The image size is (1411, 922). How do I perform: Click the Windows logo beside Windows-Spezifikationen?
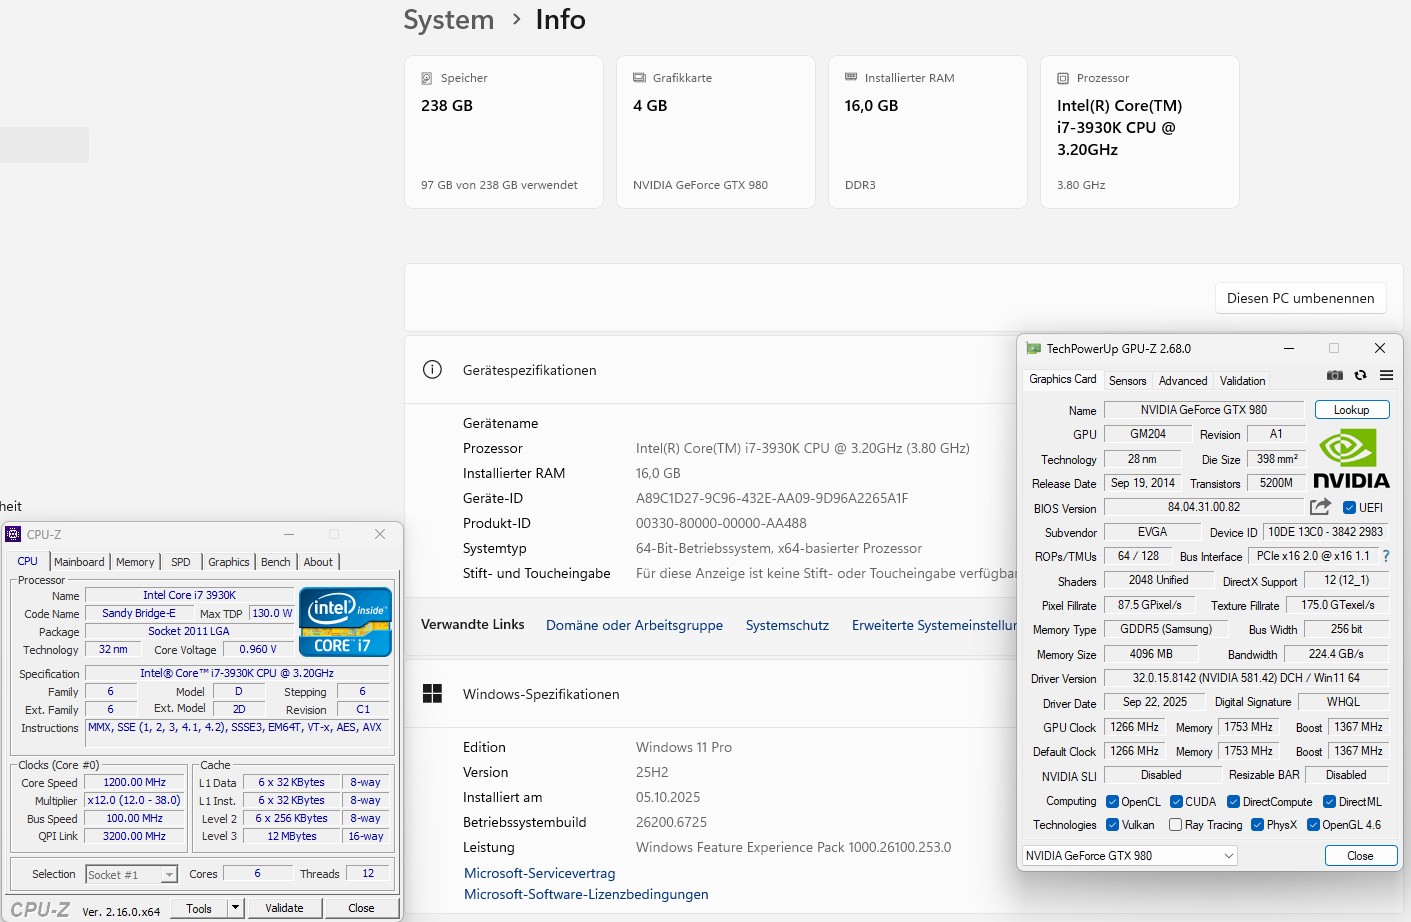(x=432, y=694)
